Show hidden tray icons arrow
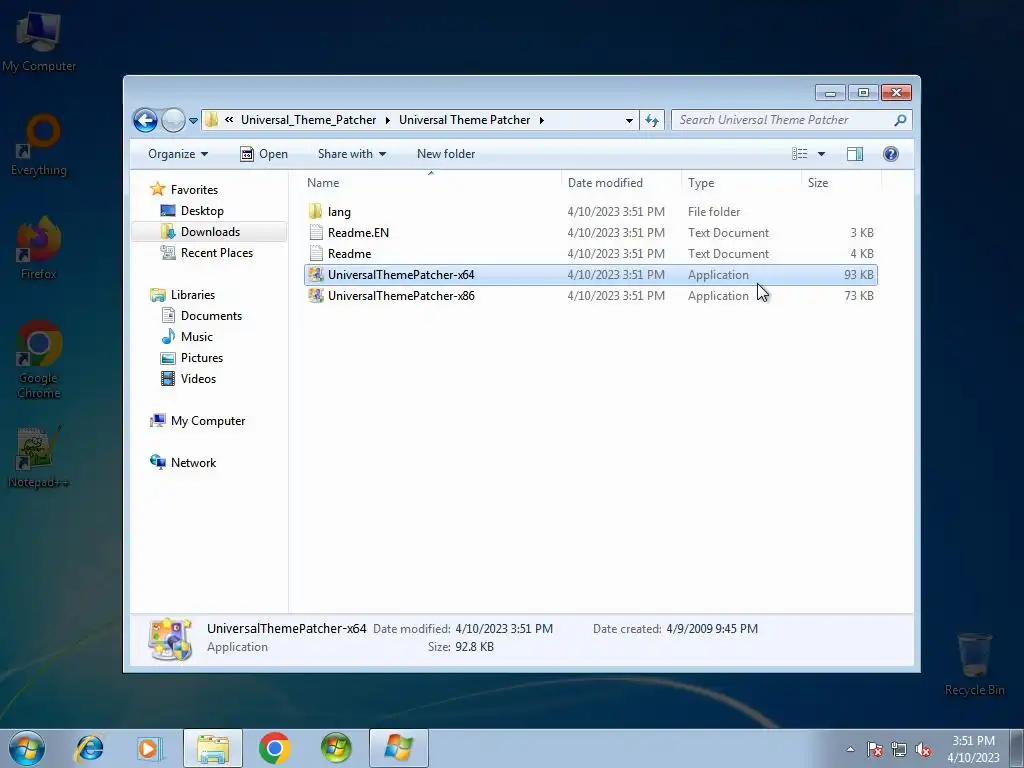This screenshot has width=1024, height=768. click(x=850, y=750)
